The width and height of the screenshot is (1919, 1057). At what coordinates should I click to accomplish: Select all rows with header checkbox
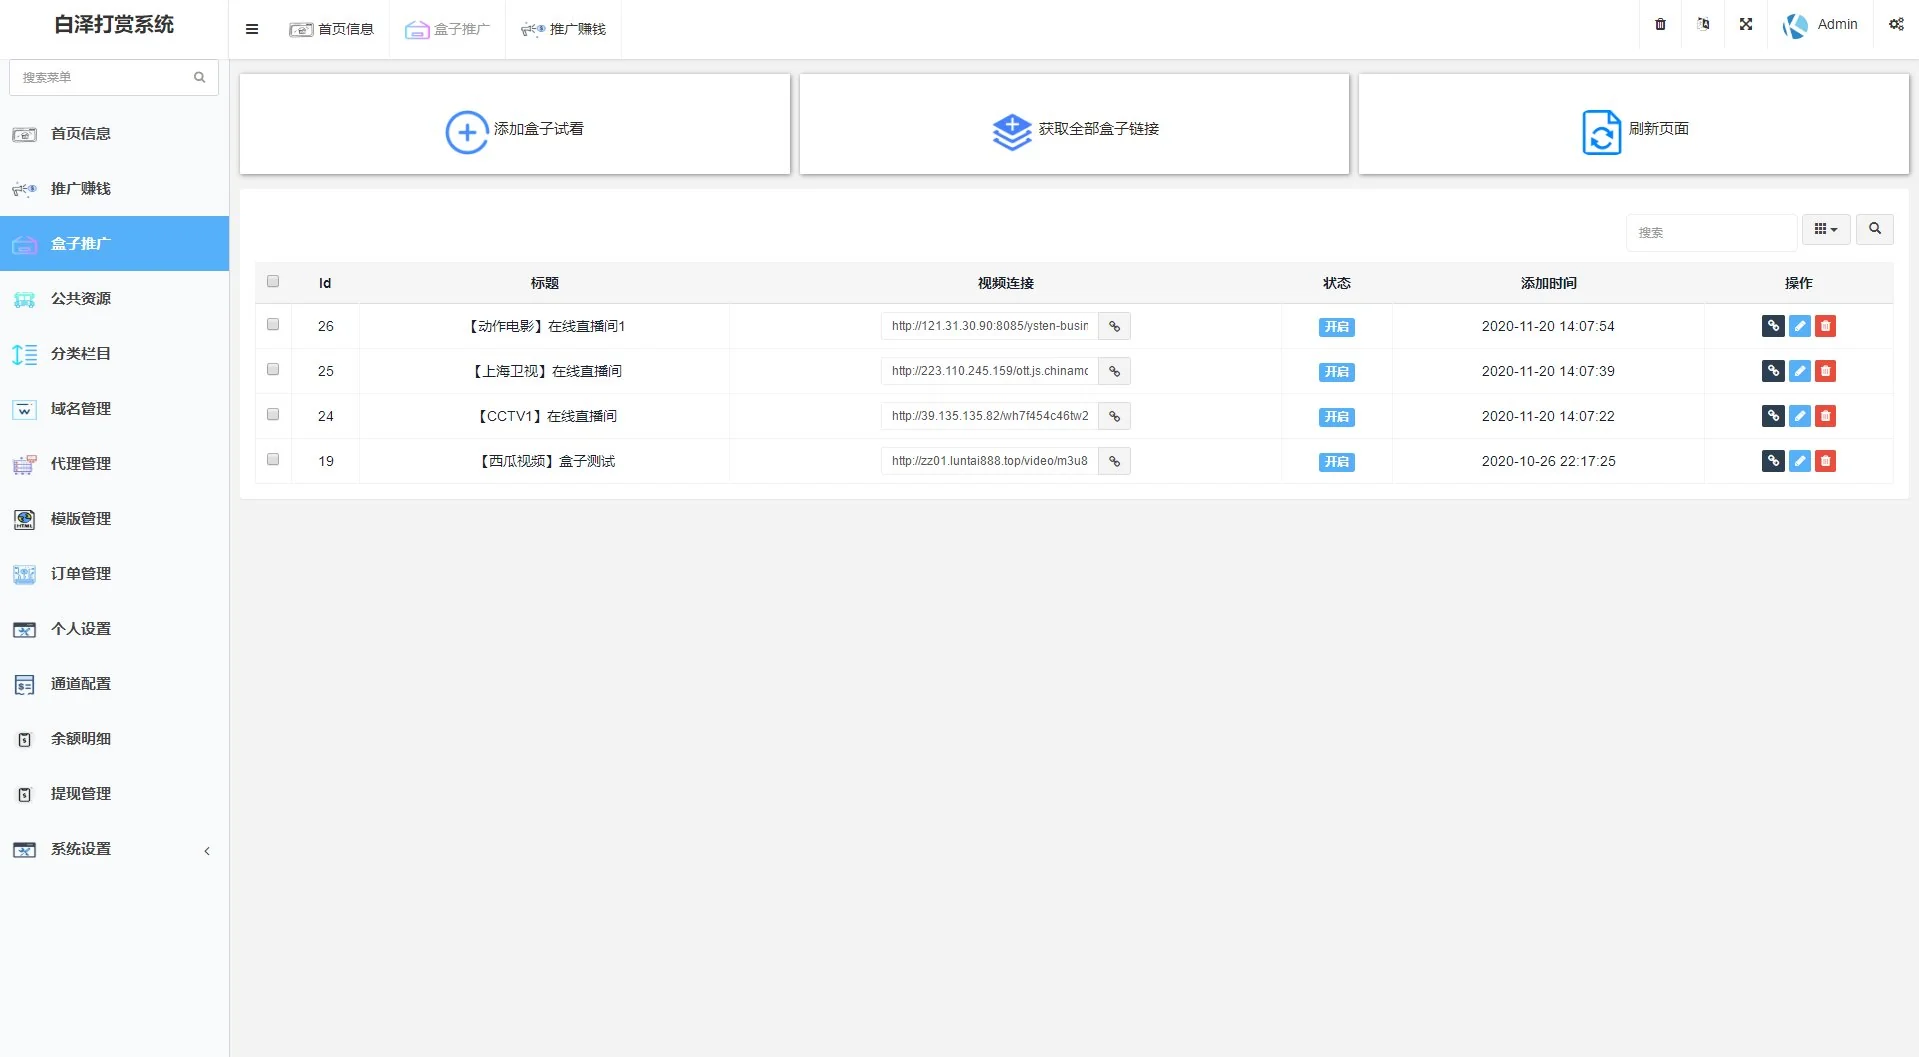click(x=273, y=282)
